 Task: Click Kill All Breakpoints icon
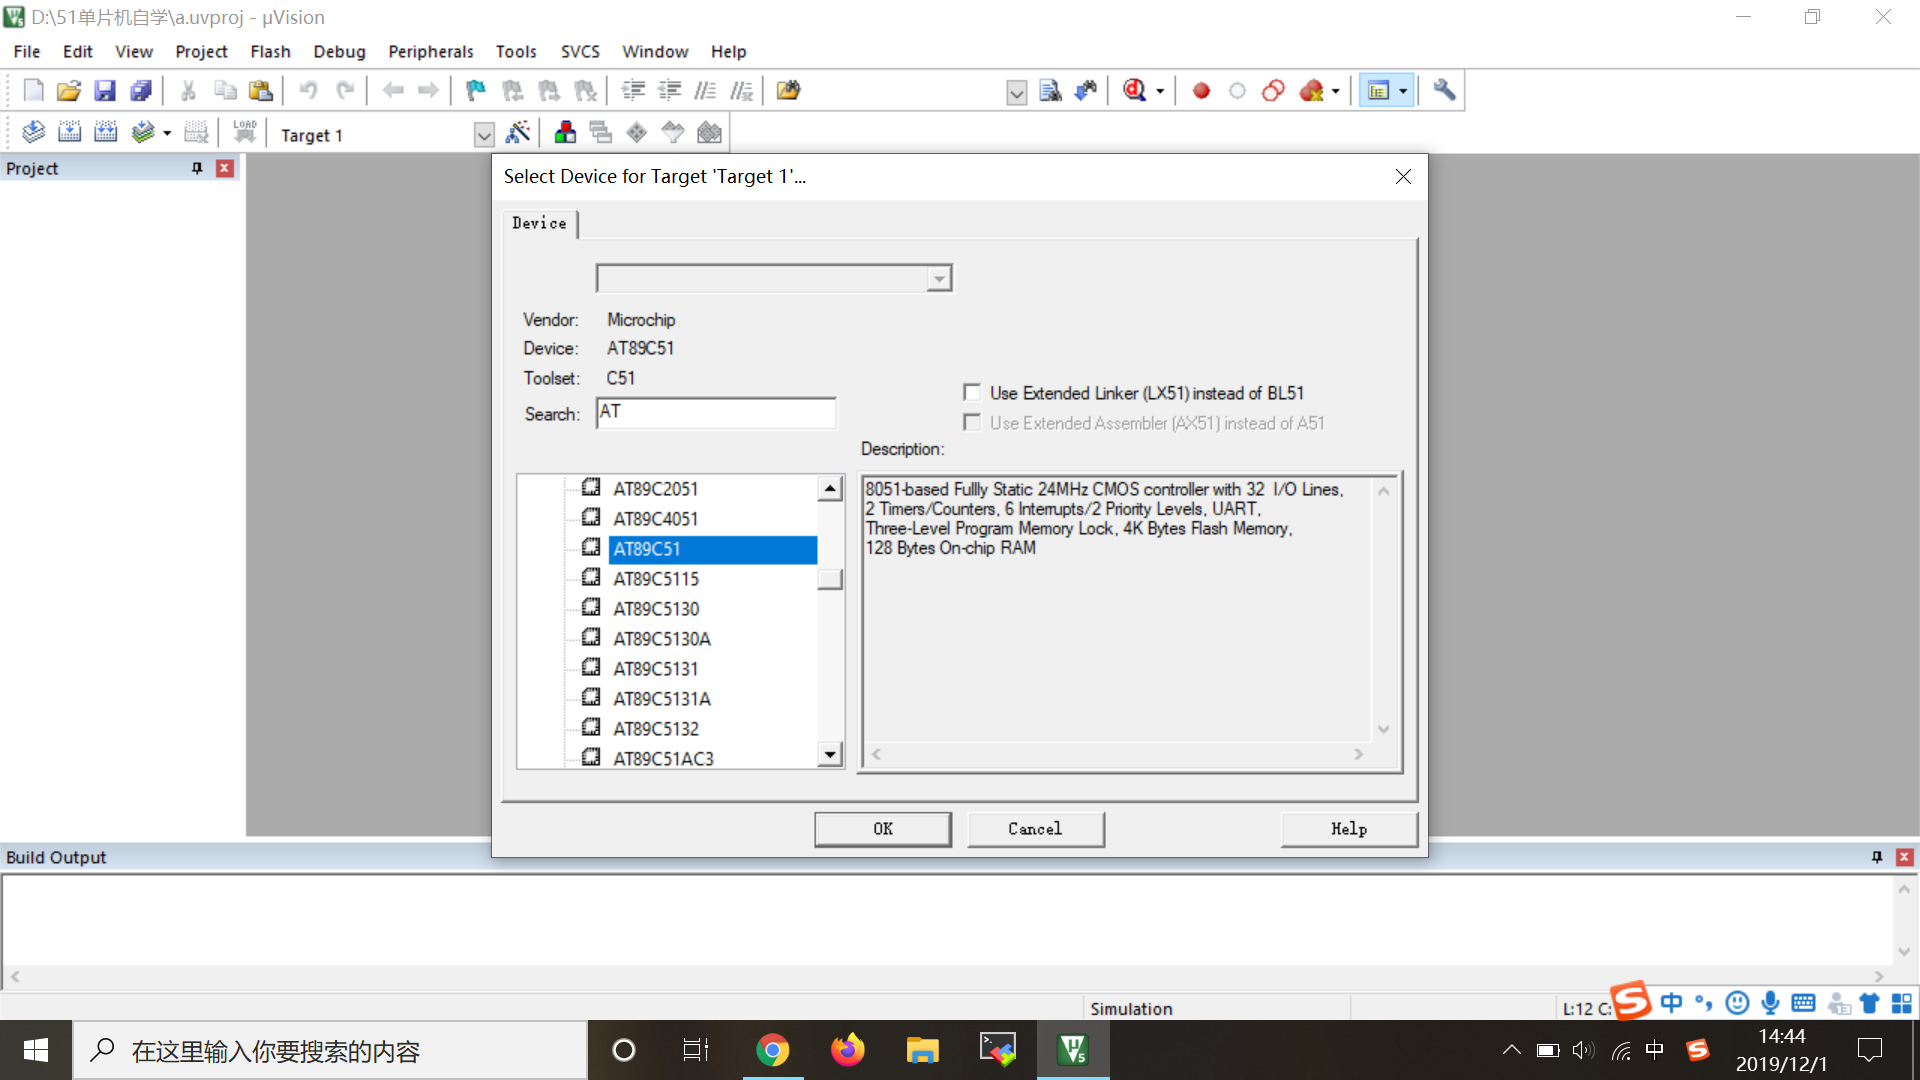click(x=1312, y=91)
